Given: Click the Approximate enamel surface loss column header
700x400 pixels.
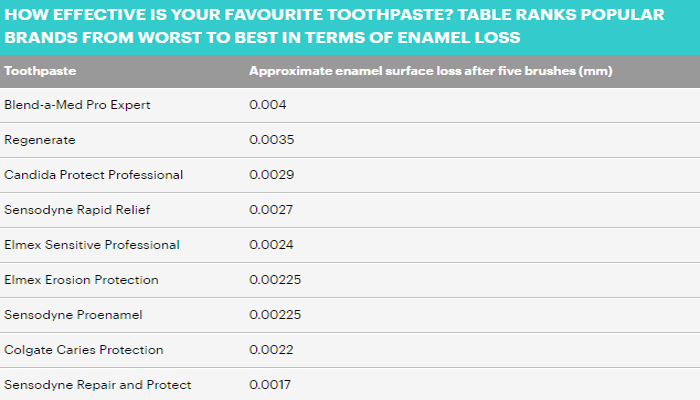Looking at the screenshot, I should [430, 72].
